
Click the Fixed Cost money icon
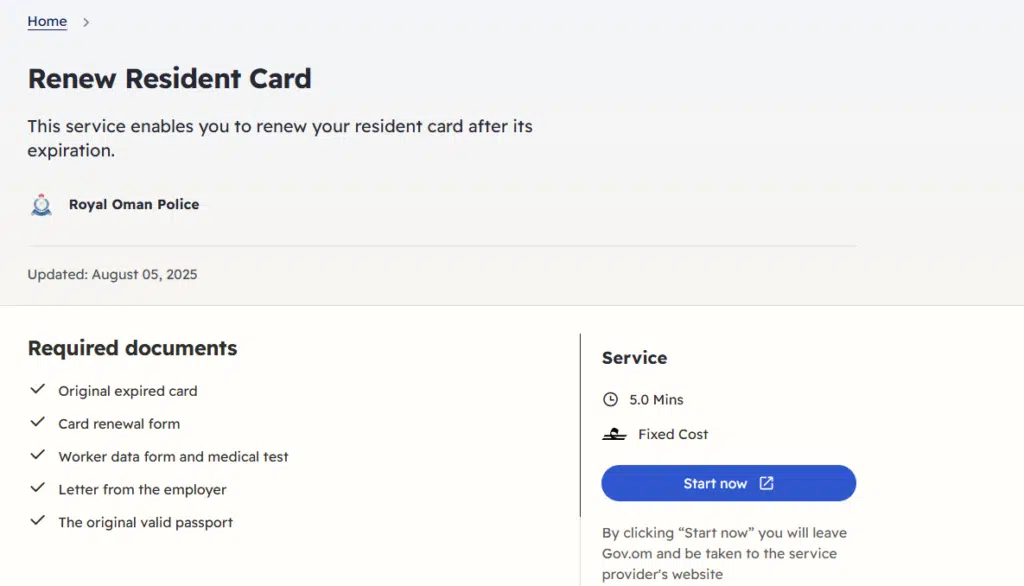click(x=614, y=435)
